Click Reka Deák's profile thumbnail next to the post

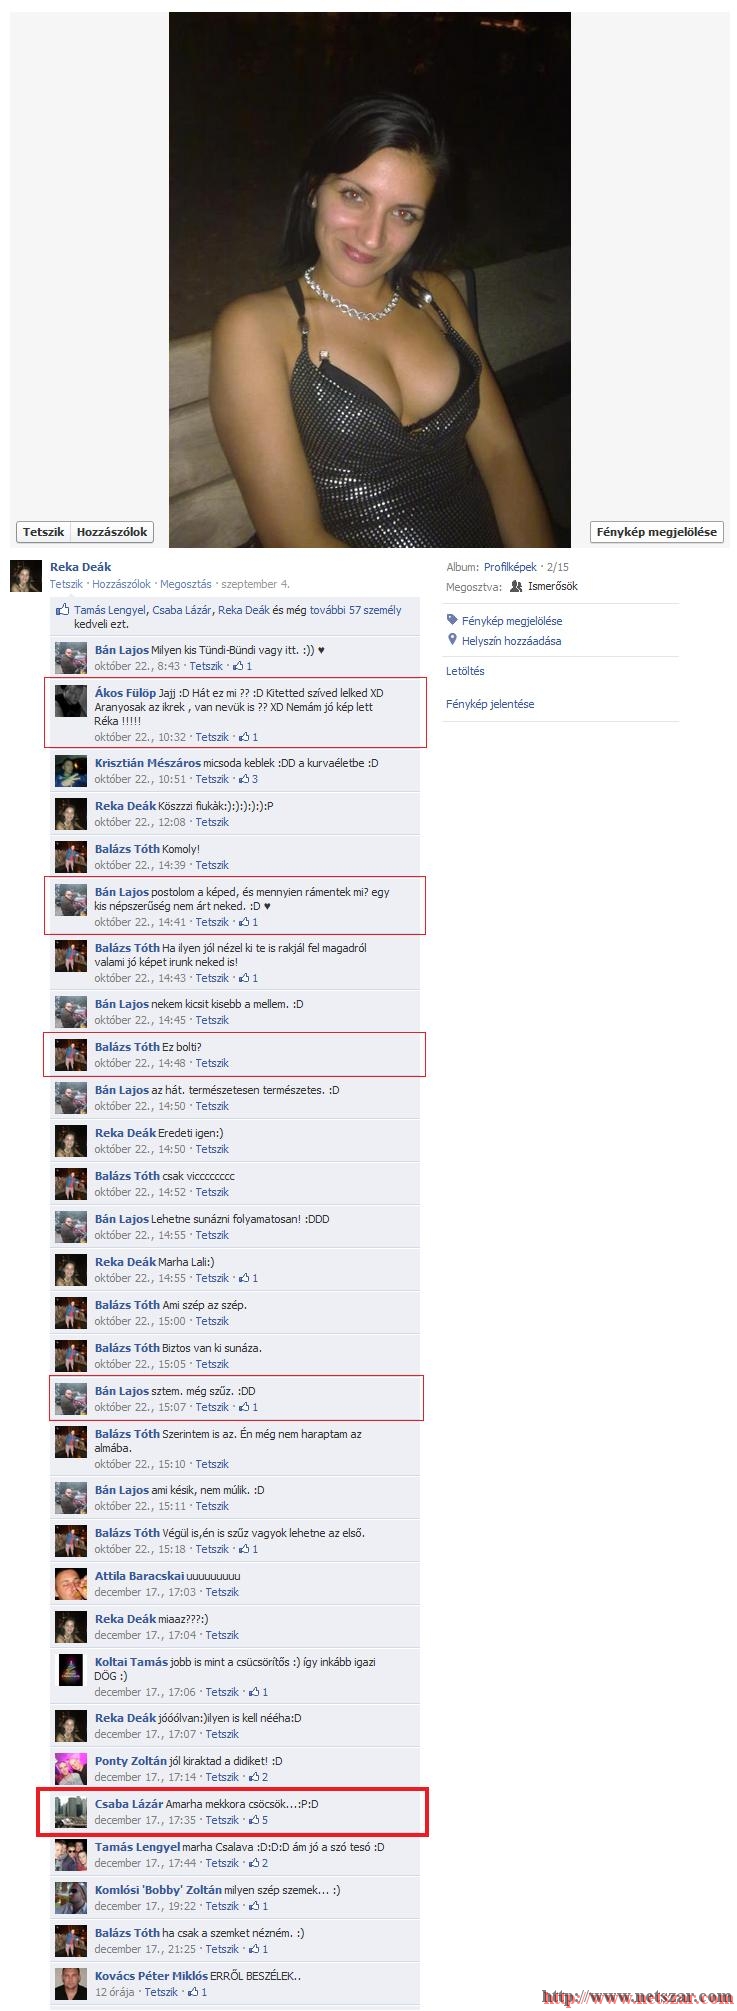click(x=26, y=576)
